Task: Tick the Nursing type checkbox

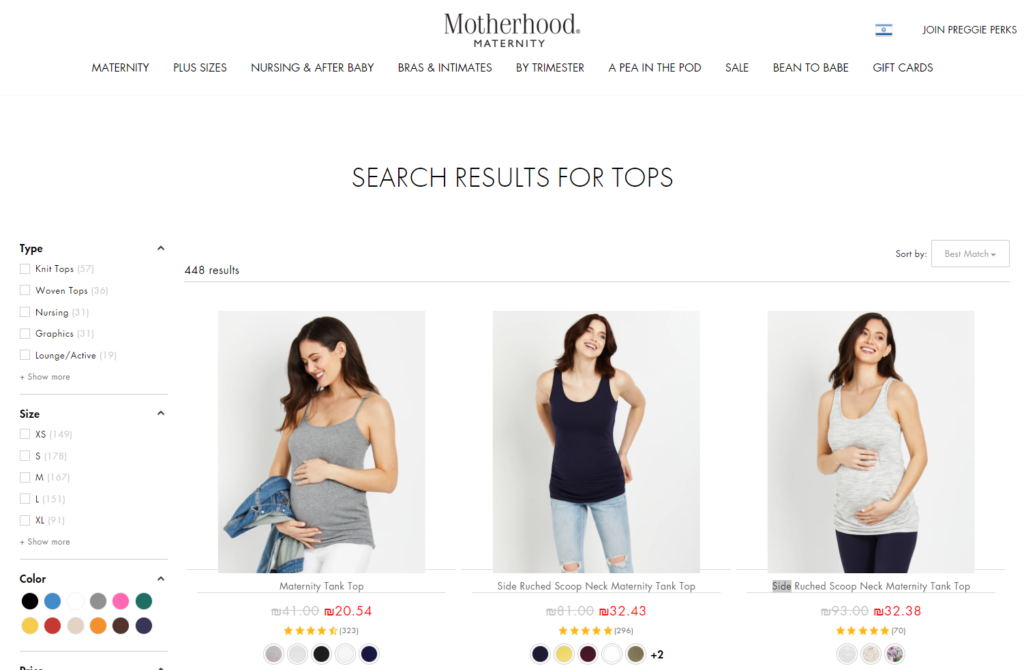Action: point(25,312)
